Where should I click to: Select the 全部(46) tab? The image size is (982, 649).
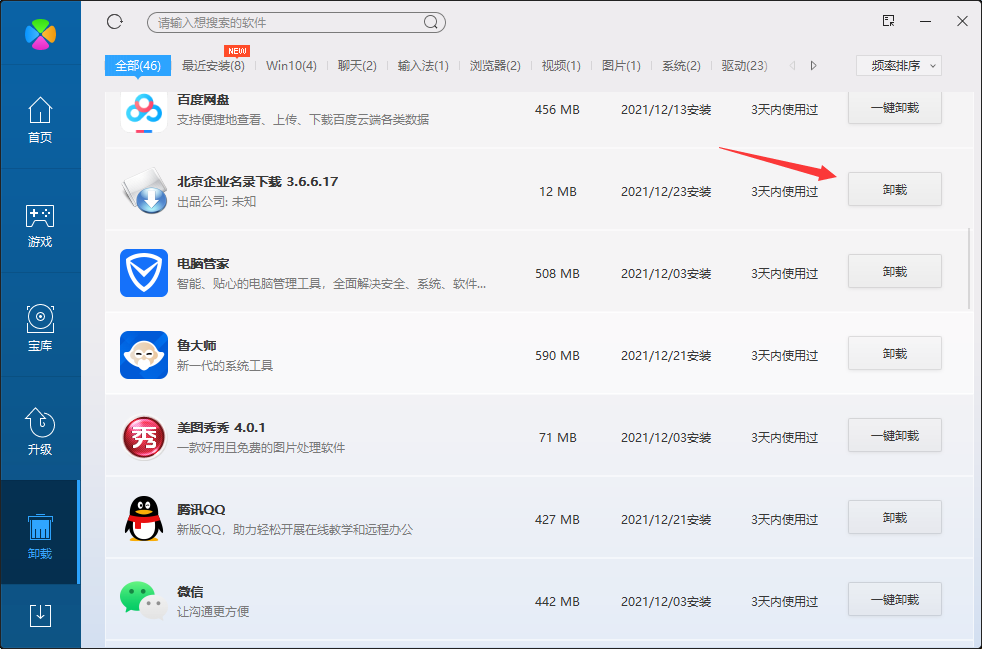[x=138, y=66]
